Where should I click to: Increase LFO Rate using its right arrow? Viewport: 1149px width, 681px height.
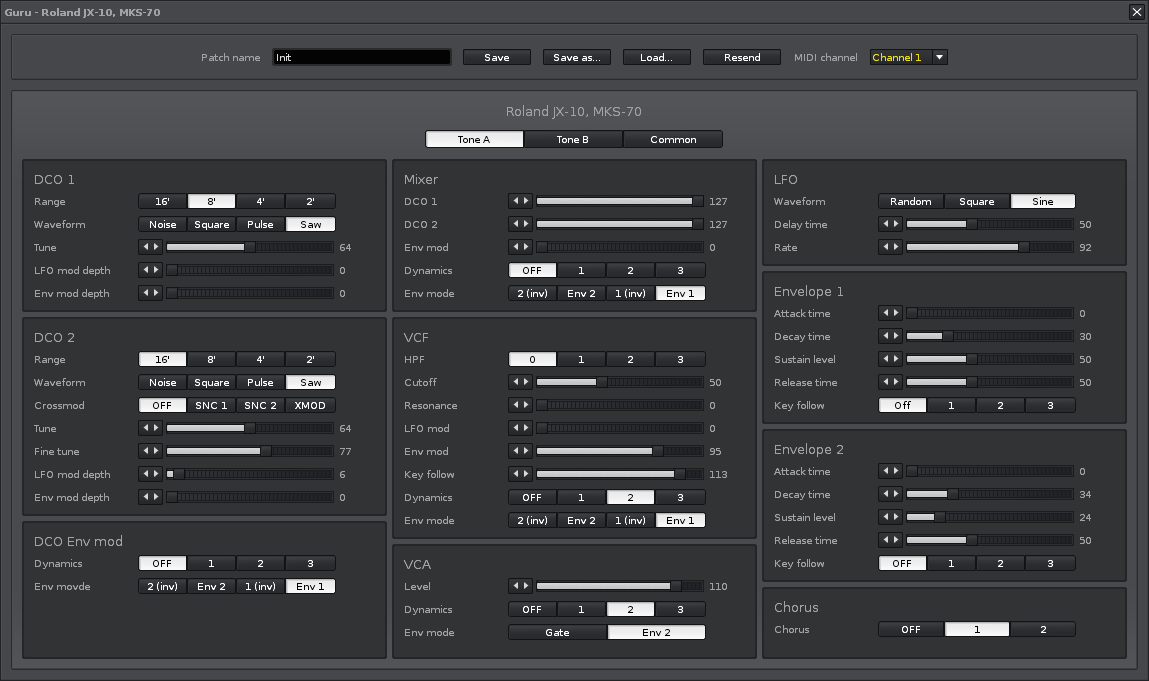(x=895, y=247)
